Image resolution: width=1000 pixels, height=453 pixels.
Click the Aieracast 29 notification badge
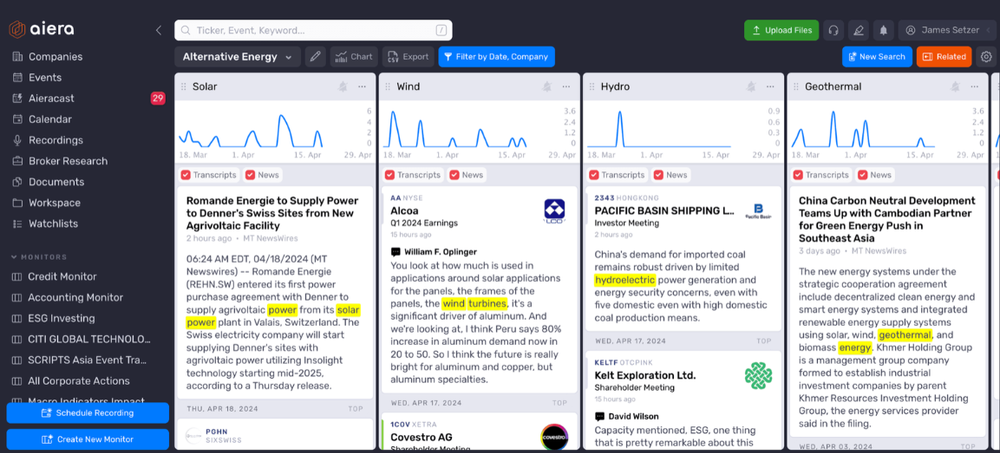[x=158, y=98]
